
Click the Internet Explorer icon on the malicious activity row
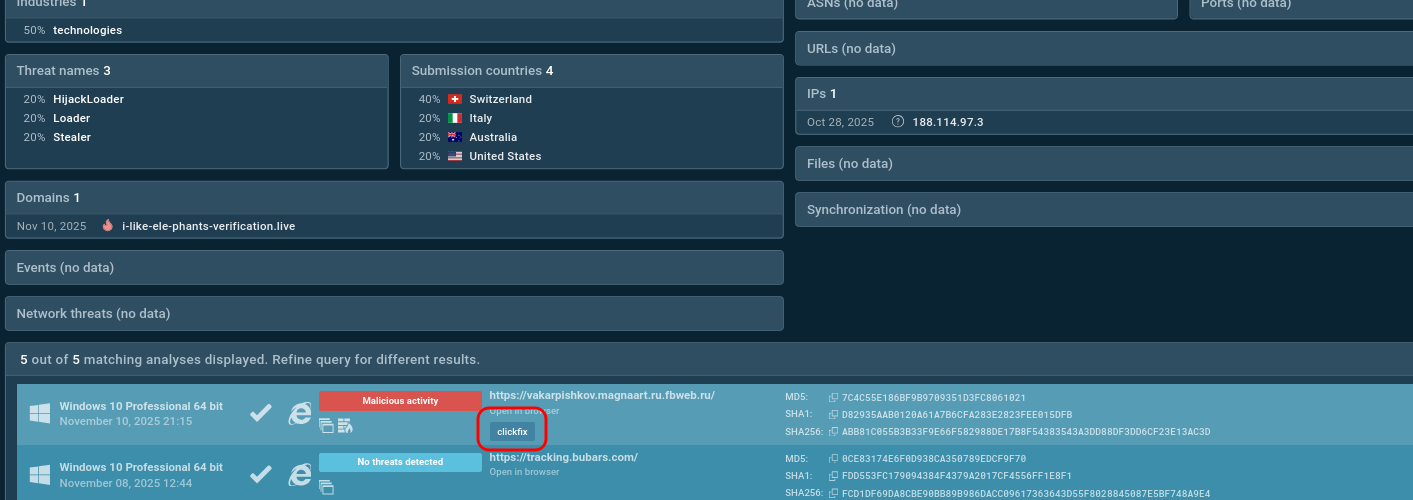299,413
